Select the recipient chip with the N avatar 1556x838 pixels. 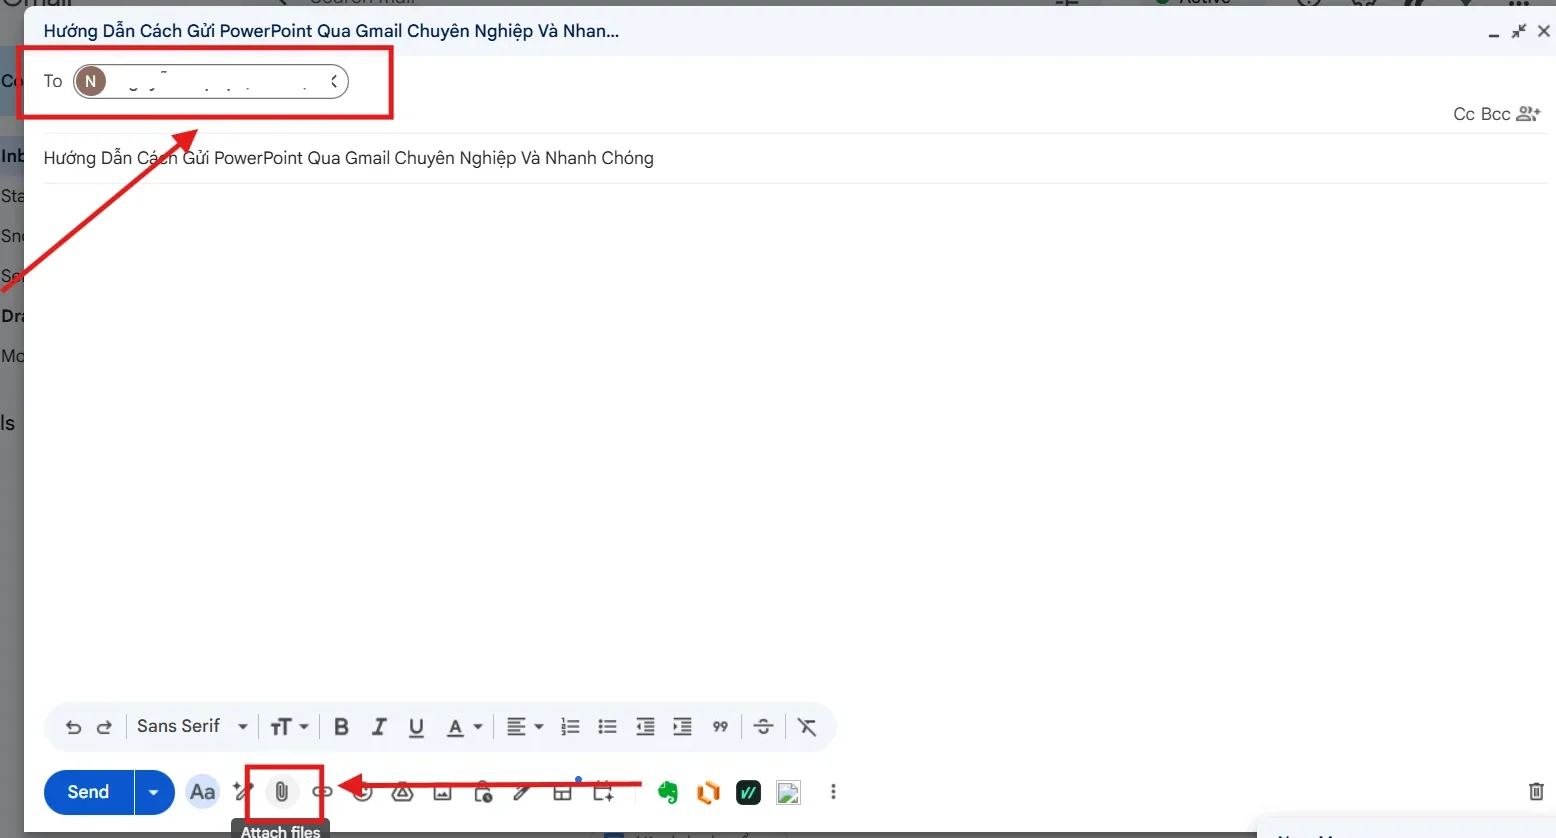[210, 81]
